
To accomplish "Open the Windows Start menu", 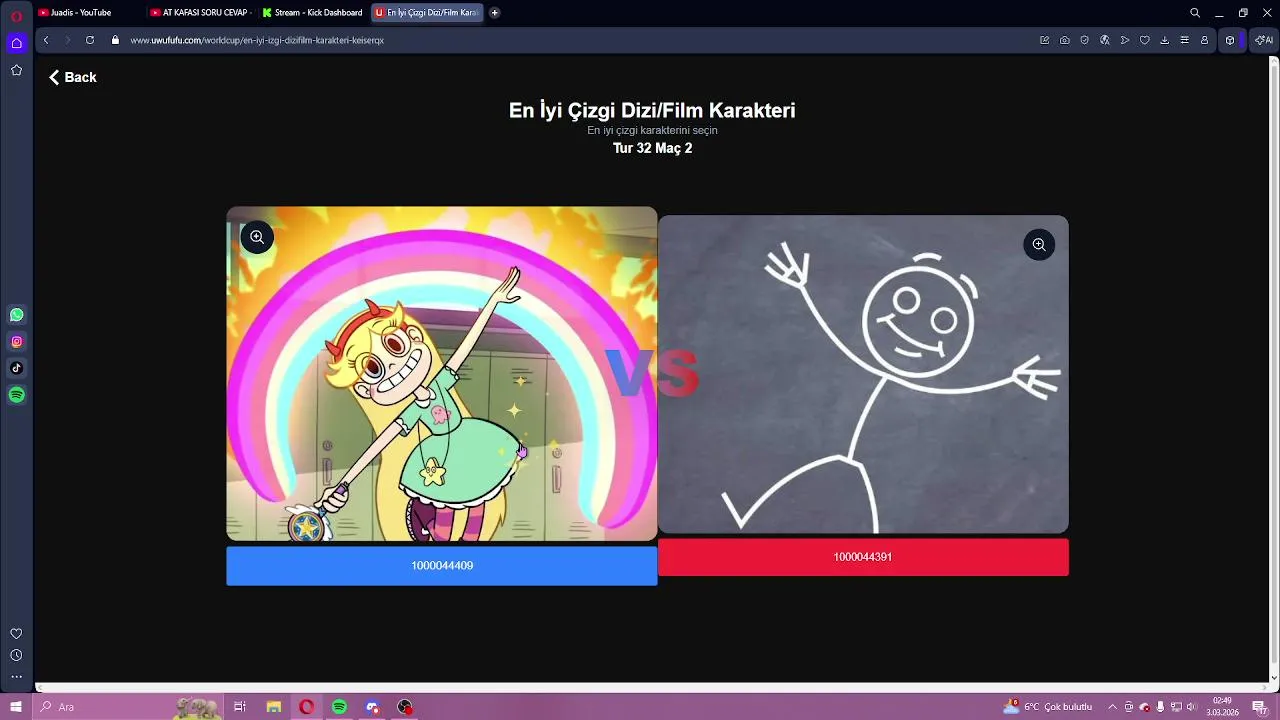I will tap(16, 707).
